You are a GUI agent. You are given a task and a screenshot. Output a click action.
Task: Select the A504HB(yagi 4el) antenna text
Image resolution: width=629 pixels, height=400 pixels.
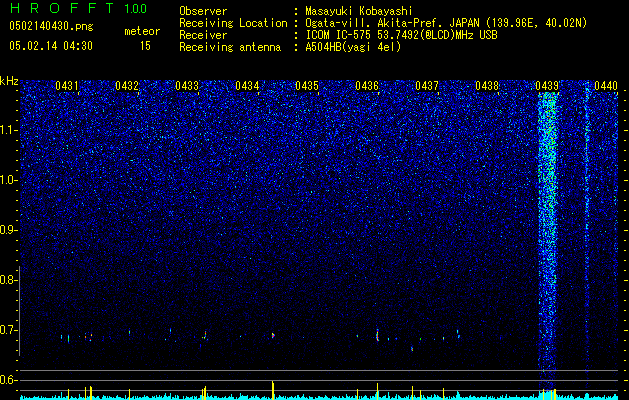[x=353, y=47]
